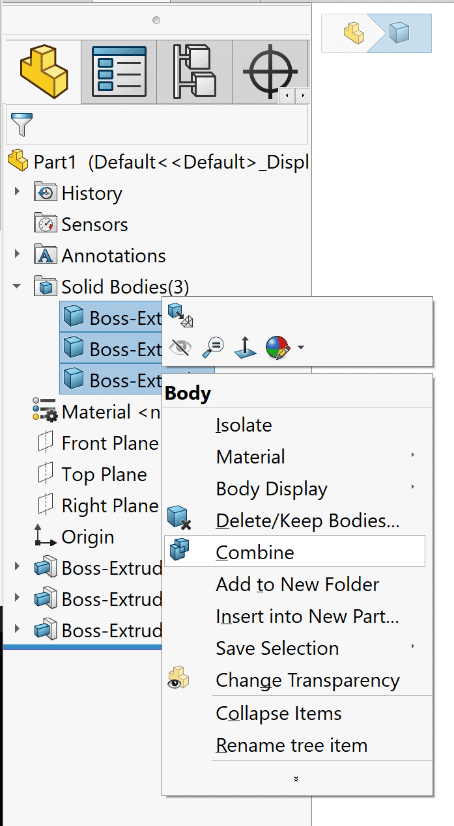Click the Normal To icon in context toolbar
Image resolution: width=454 pixels, height=826 pixels.
[x=245, y=348]
